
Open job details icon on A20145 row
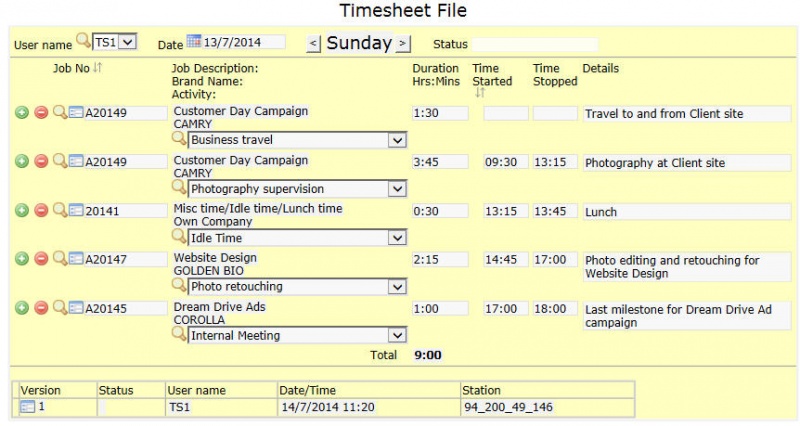click(76, 307)
